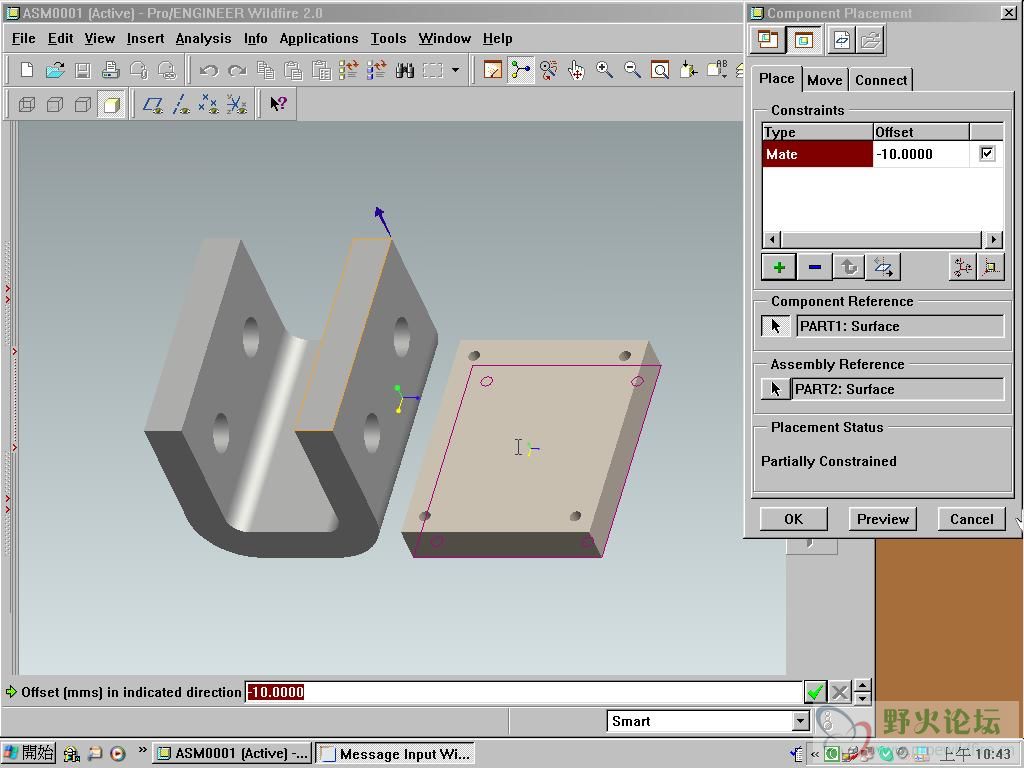Show component in separate window icon
1024x768 pixels.
(x=767, y=40)
